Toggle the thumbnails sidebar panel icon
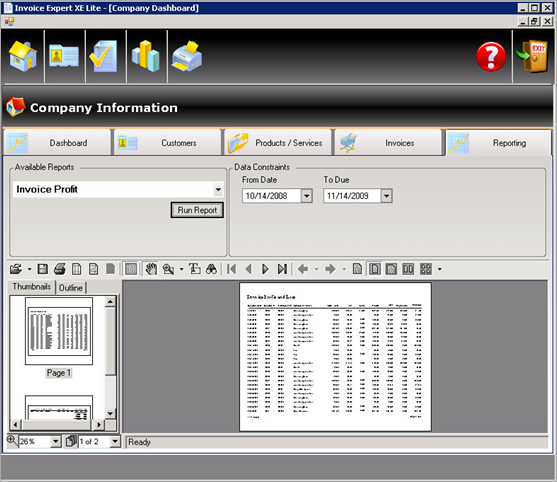The width and height of the screenshot is (557, 482). pos(131,269)
